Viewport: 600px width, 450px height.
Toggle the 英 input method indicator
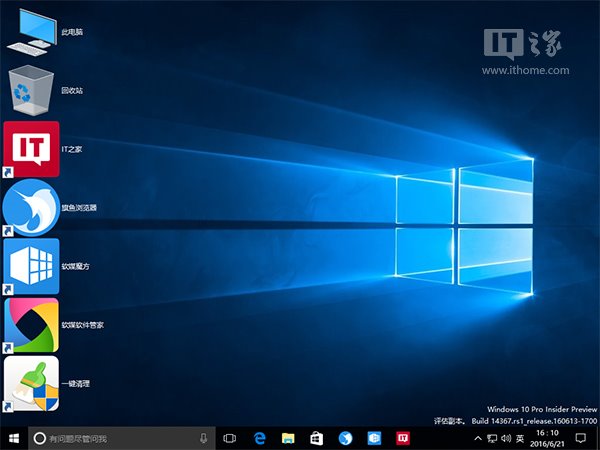coord(520,438)
